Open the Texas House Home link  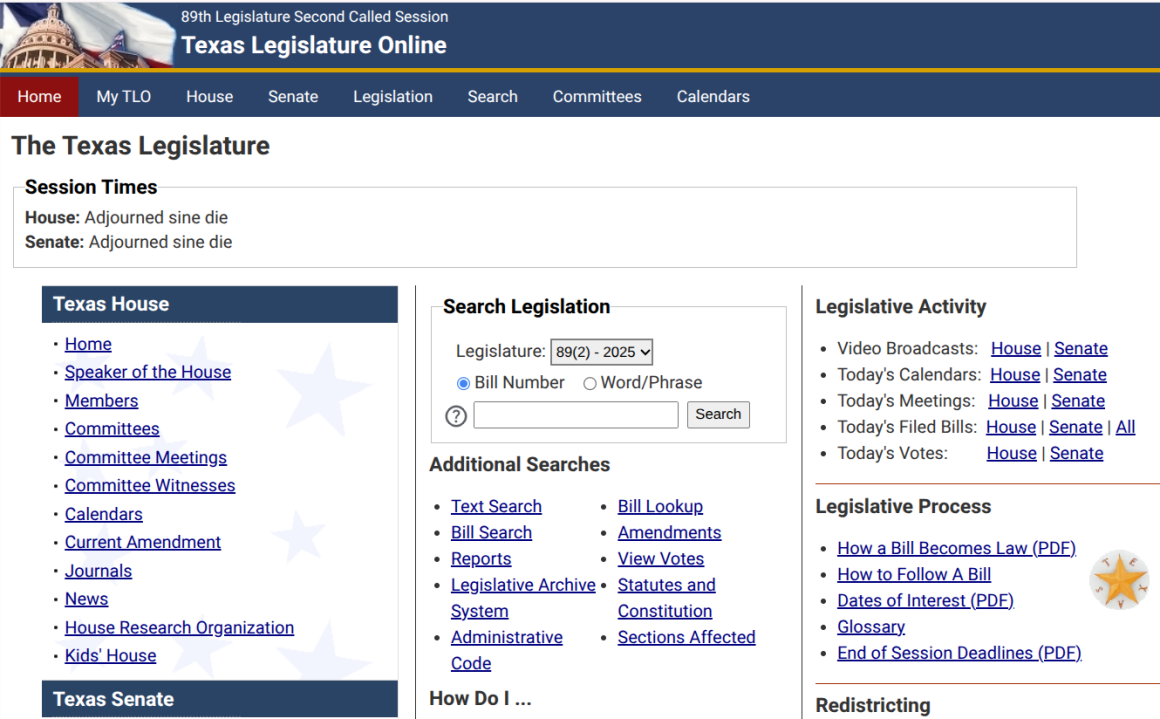pyautogui.click(x=88, y=344)
